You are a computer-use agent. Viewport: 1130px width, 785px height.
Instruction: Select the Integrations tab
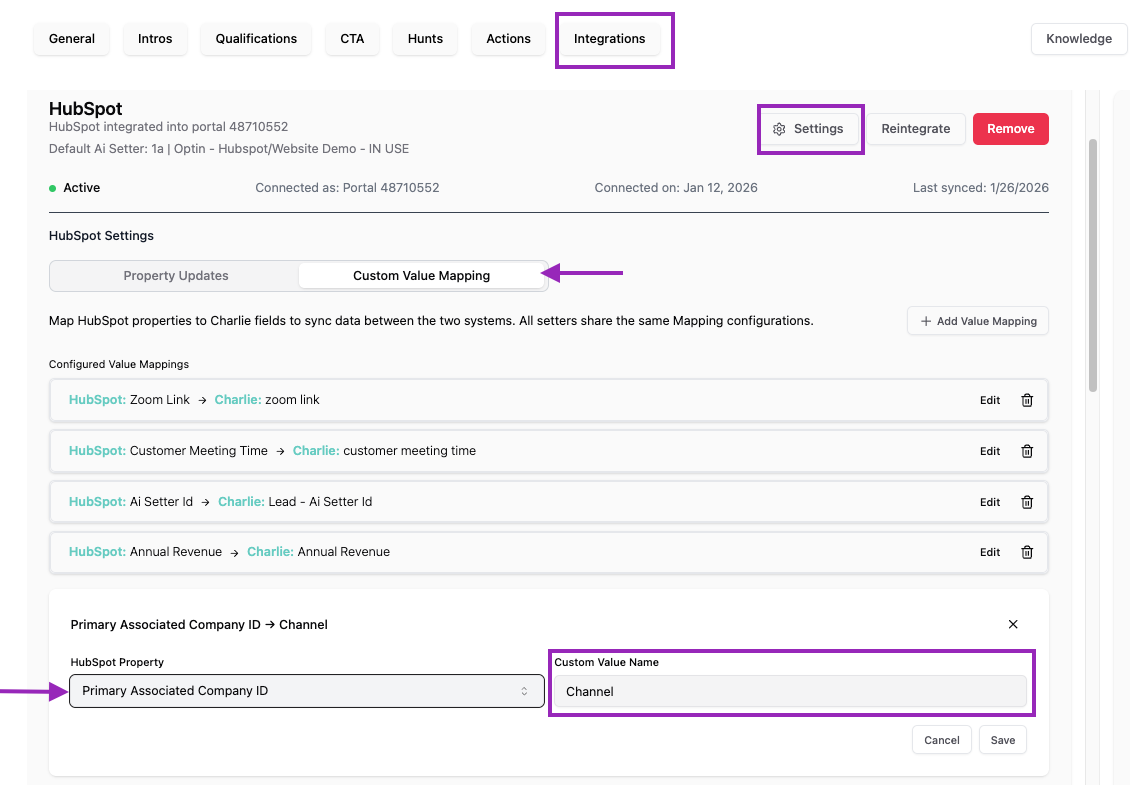pos(609,39)
